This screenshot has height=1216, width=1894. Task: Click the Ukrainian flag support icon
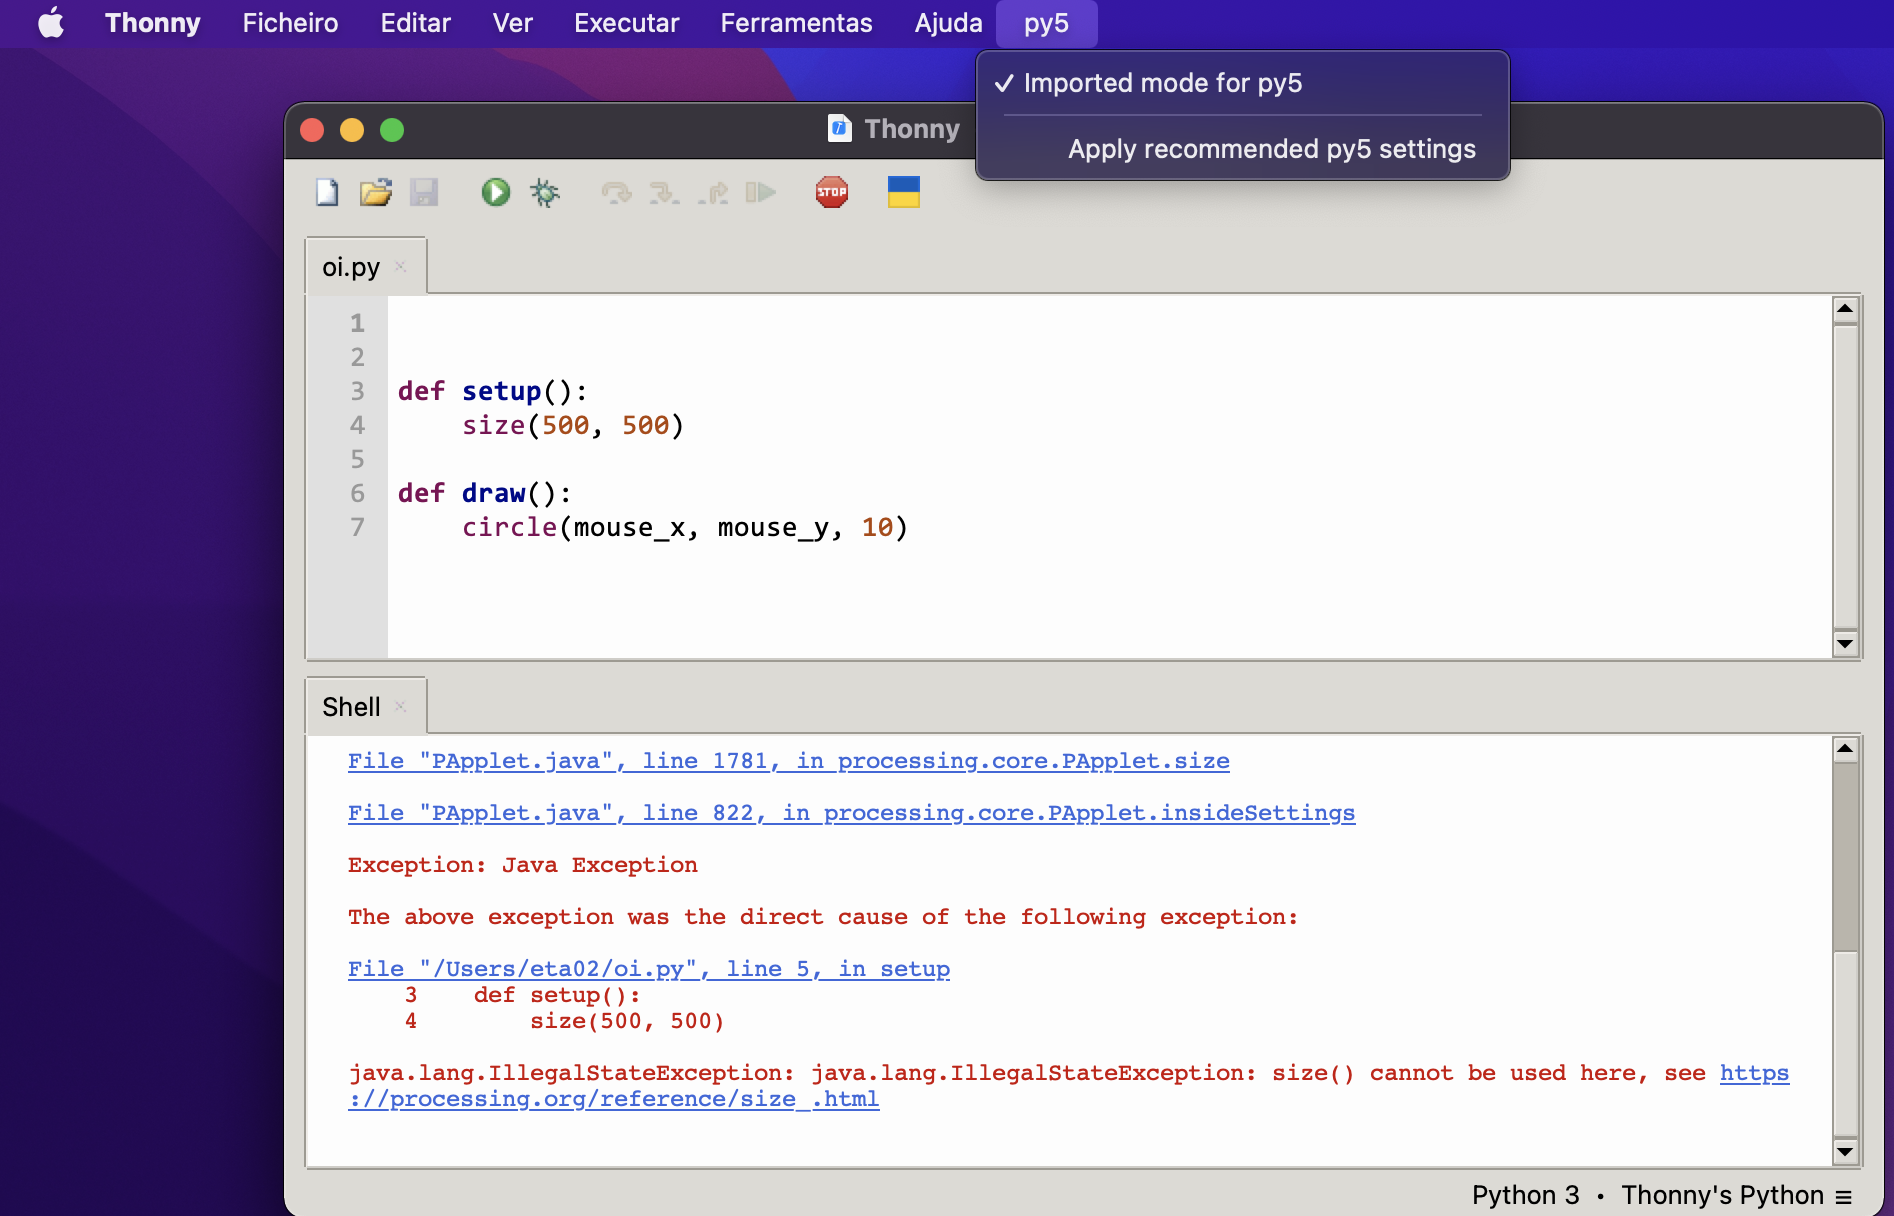901,190
